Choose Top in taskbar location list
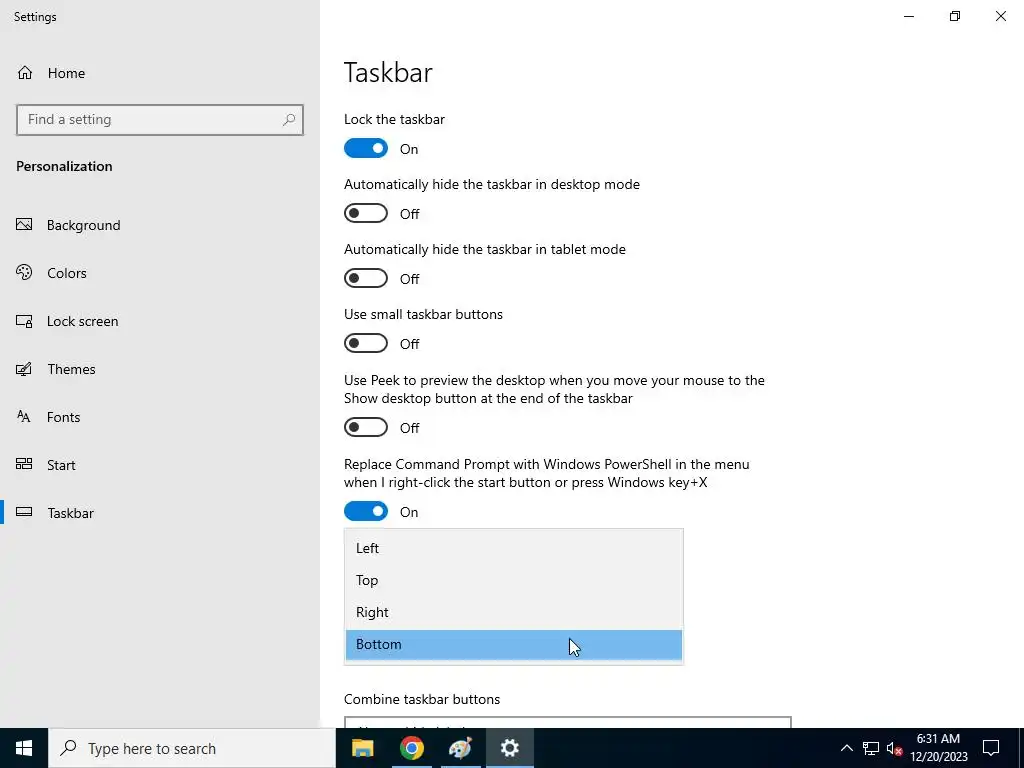Screen dimensions: 1024x768 coord(513,580)
